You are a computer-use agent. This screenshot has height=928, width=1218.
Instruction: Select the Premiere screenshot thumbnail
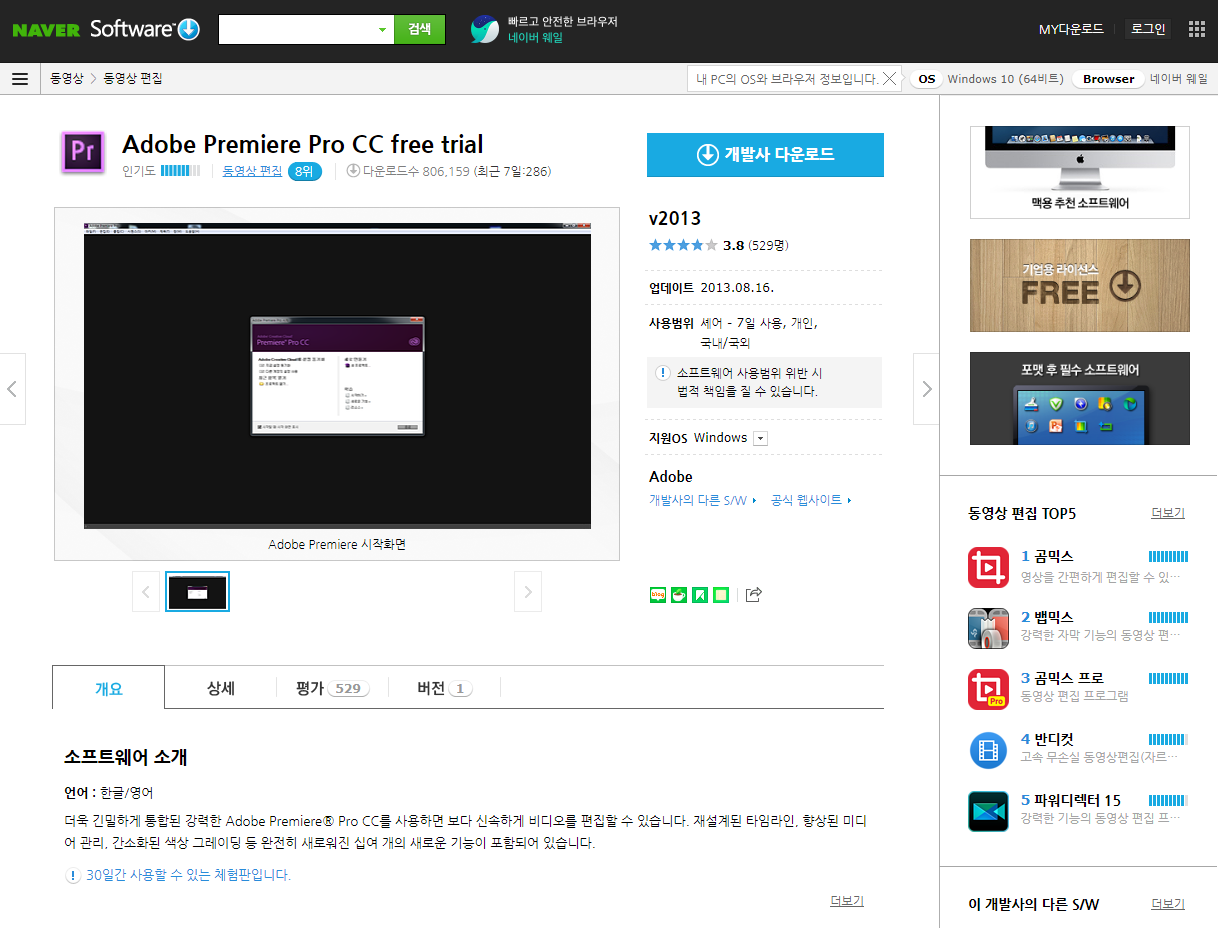pyautogui.click(x=198, y=592)
